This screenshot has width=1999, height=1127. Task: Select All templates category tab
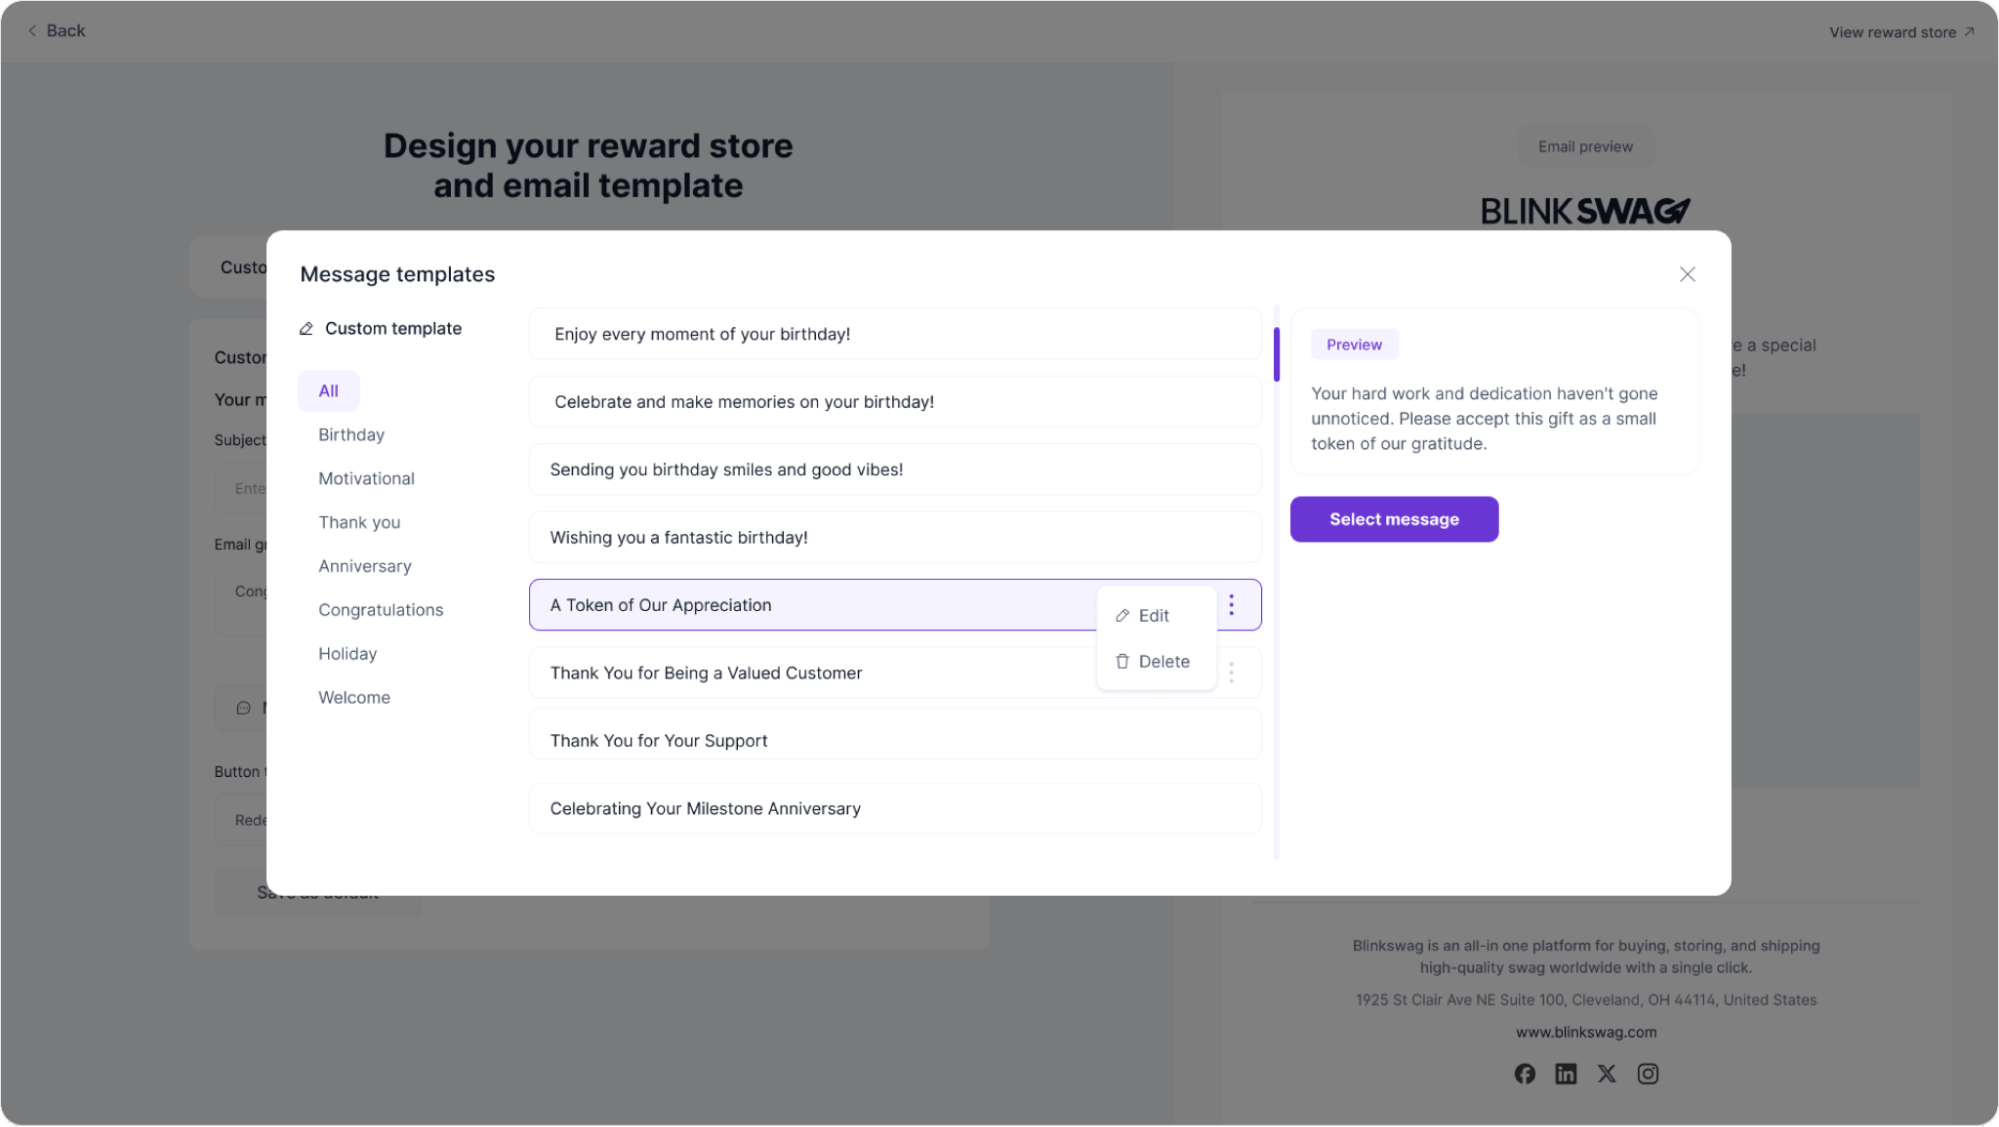(x=328, y=390)
